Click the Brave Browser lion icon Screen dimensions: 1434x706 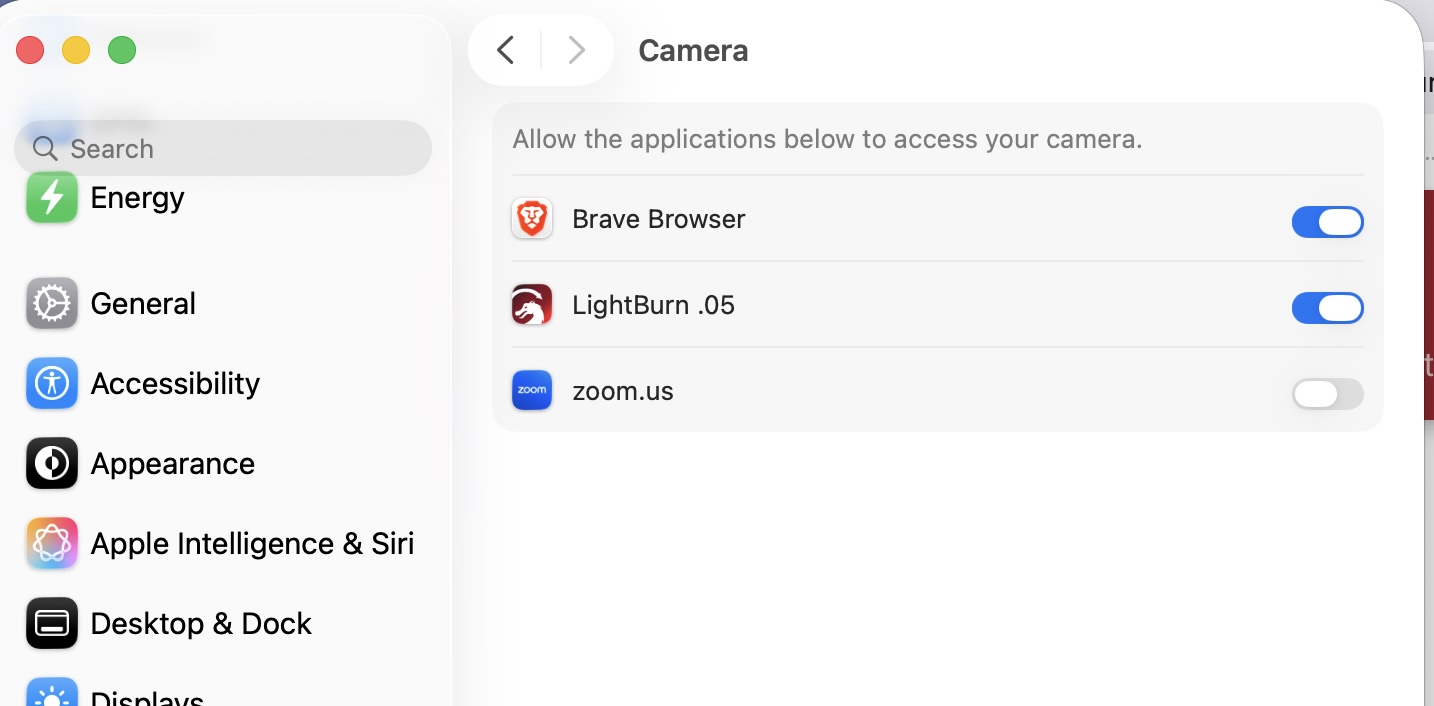[532, 219]
